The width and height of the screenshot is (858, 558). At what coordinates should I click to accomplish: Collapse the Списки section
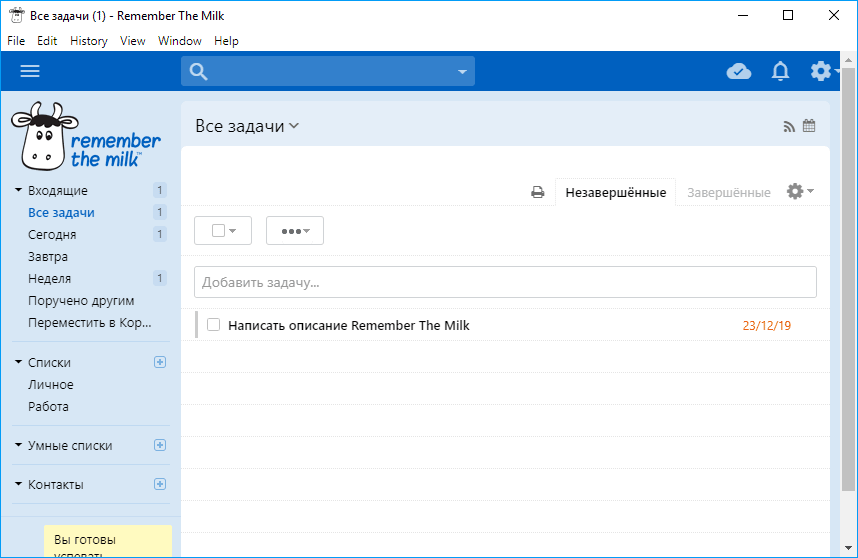(18, 362)
